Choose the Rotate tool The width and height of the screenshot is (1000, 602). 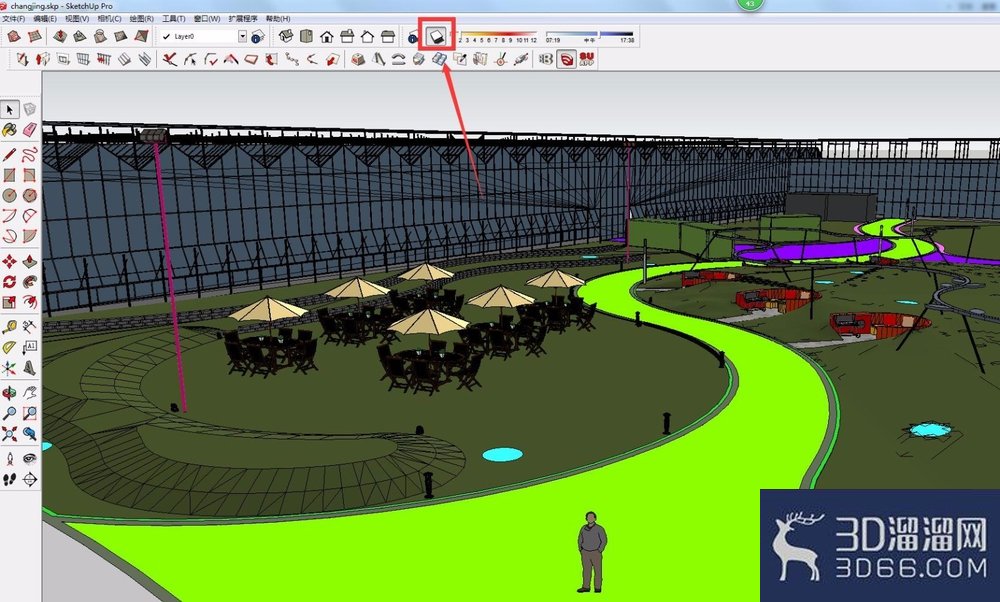point(10,281)
